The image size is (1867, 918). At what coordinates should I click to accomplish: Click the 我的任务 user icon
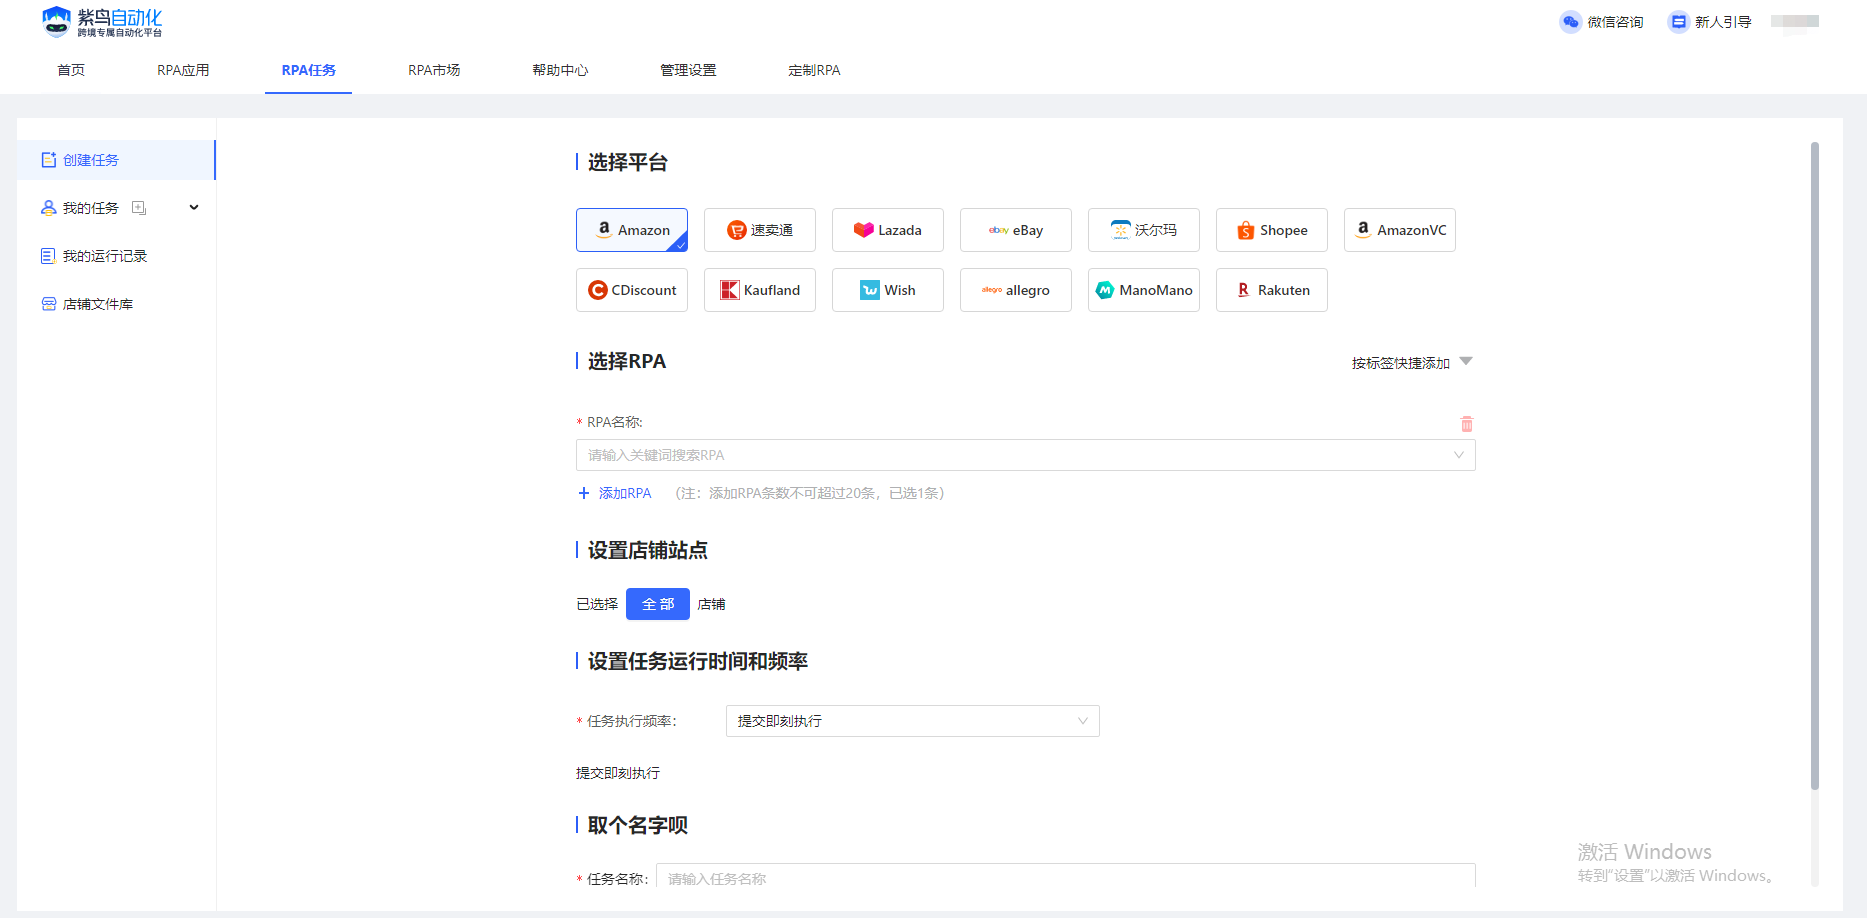48,208
